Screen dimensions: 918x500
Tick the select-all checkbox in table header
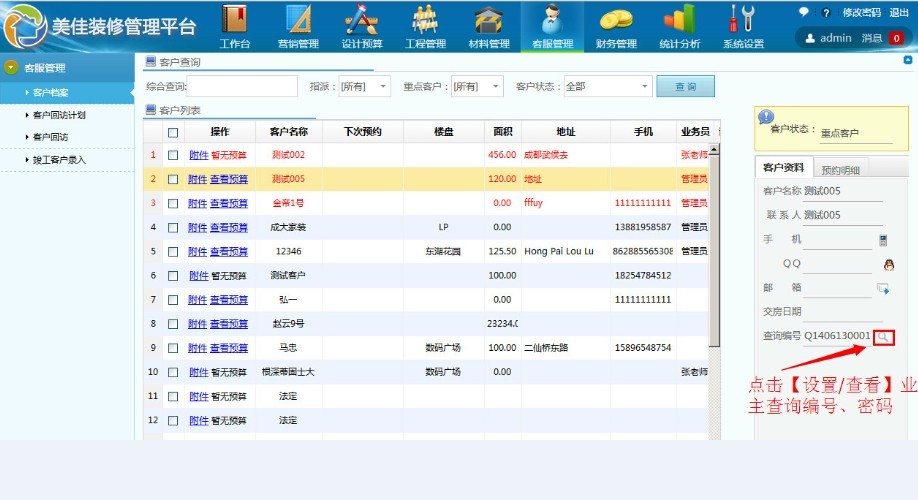173,132
